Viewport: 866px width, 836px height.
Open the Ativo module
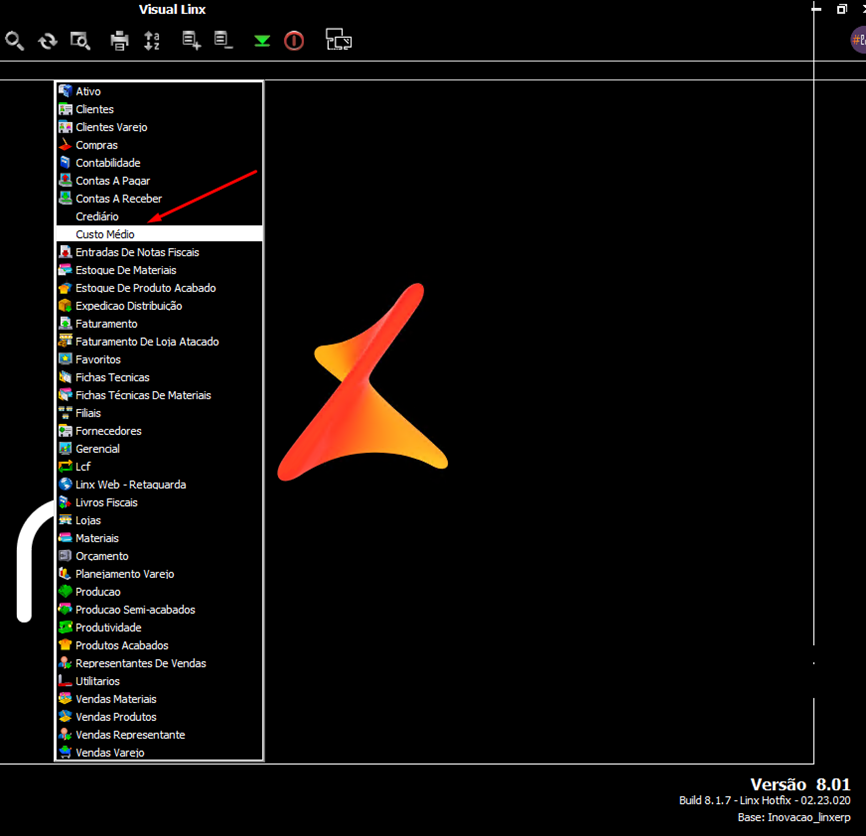[159, 91]
